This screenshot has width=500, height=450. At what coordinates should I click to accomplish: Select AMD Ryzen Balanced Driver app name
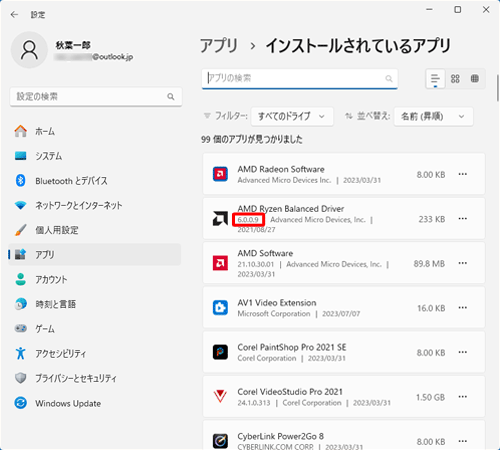[291, 209]
